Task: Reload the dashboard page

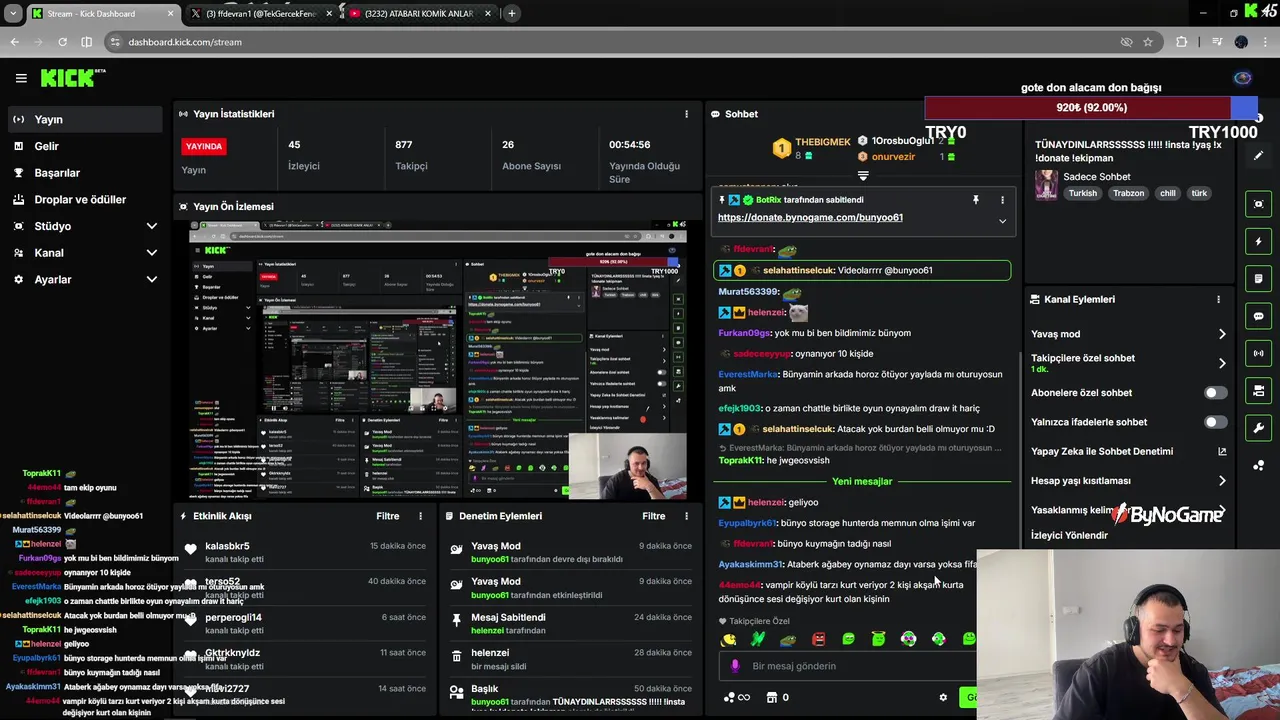Action: pyautogui.click(x=62, y=42)
